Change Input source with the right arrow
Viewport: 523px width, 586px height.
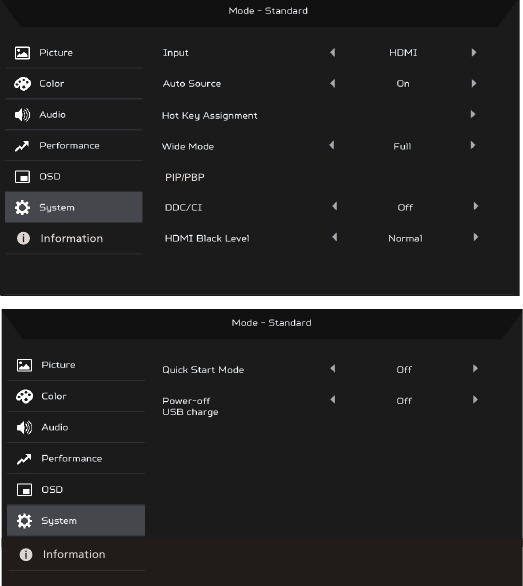coord(474,53)
